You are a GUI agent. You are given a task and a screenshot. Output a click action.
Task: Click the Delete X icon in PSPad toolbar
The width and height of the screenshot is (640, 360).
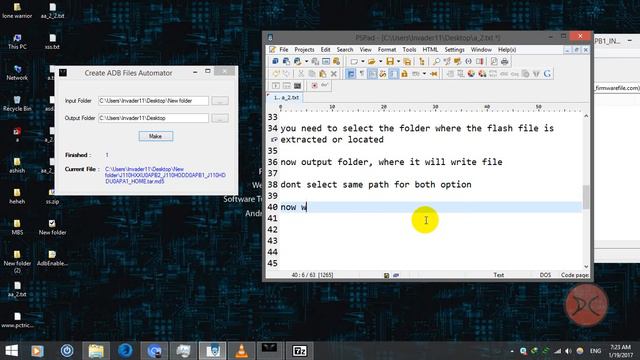pos(334,74)
